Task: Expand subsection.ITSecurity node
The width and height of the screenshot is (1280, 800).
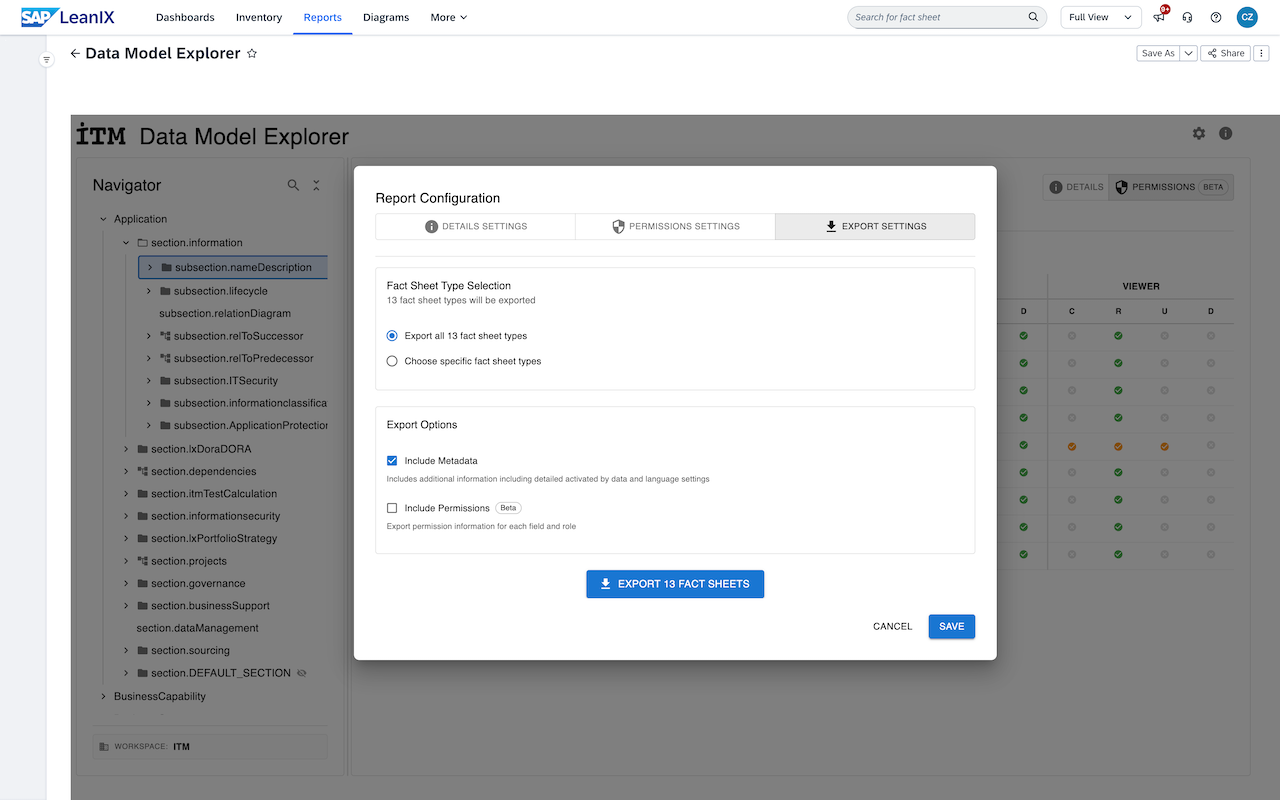Action: 149,381
